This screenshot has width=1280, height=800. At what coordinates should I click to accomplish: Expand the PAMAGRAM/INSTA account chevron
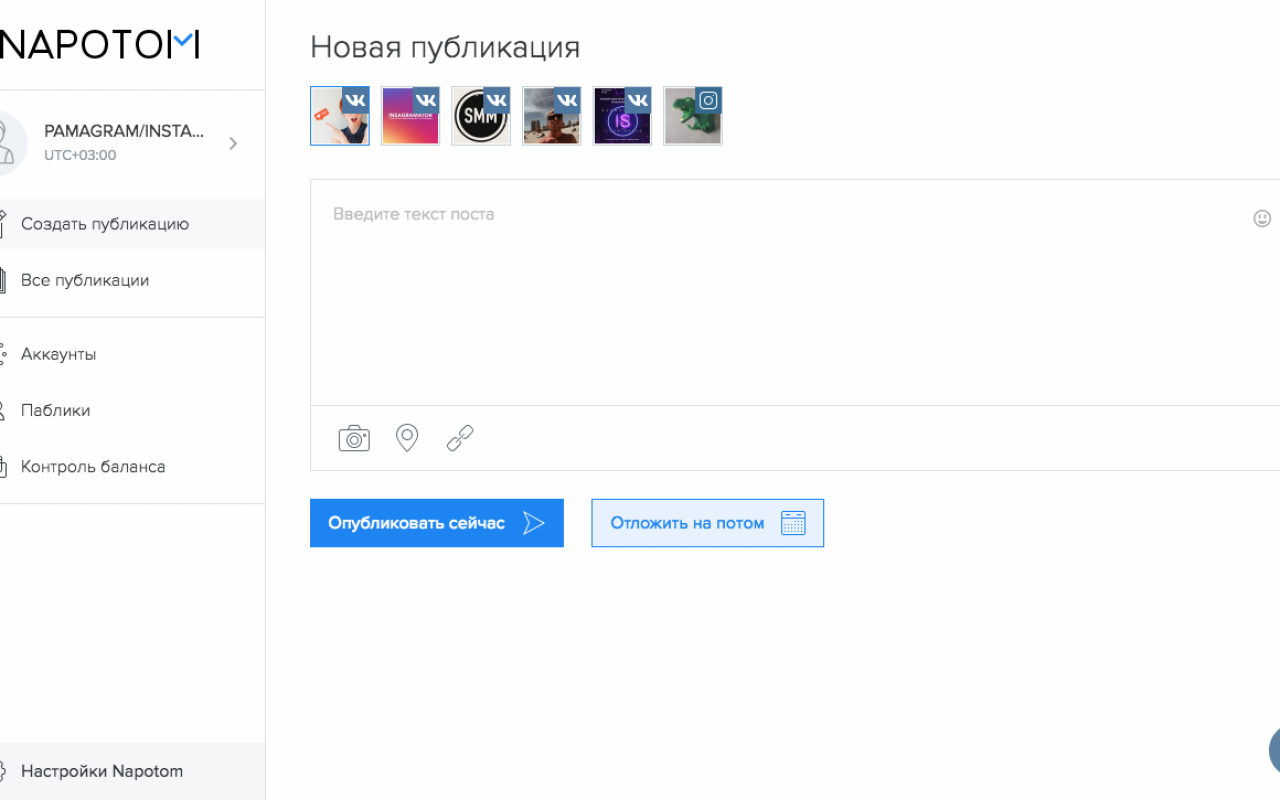click(x=233, y=143)
